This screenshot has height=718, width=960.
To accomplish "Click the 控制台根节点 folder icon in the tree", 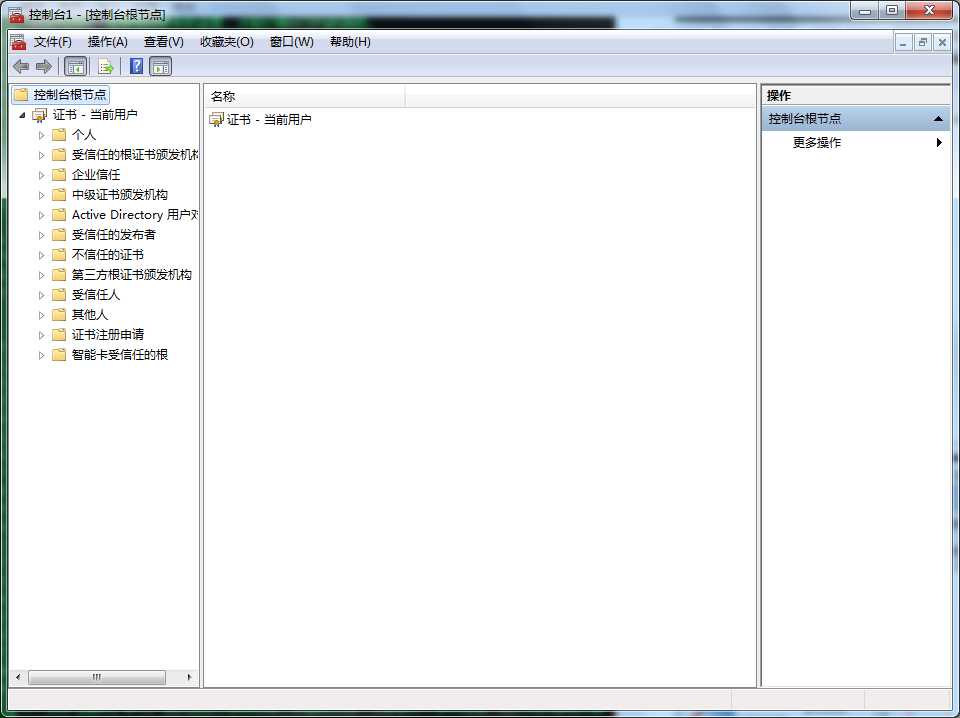I will tap(21, 94).
